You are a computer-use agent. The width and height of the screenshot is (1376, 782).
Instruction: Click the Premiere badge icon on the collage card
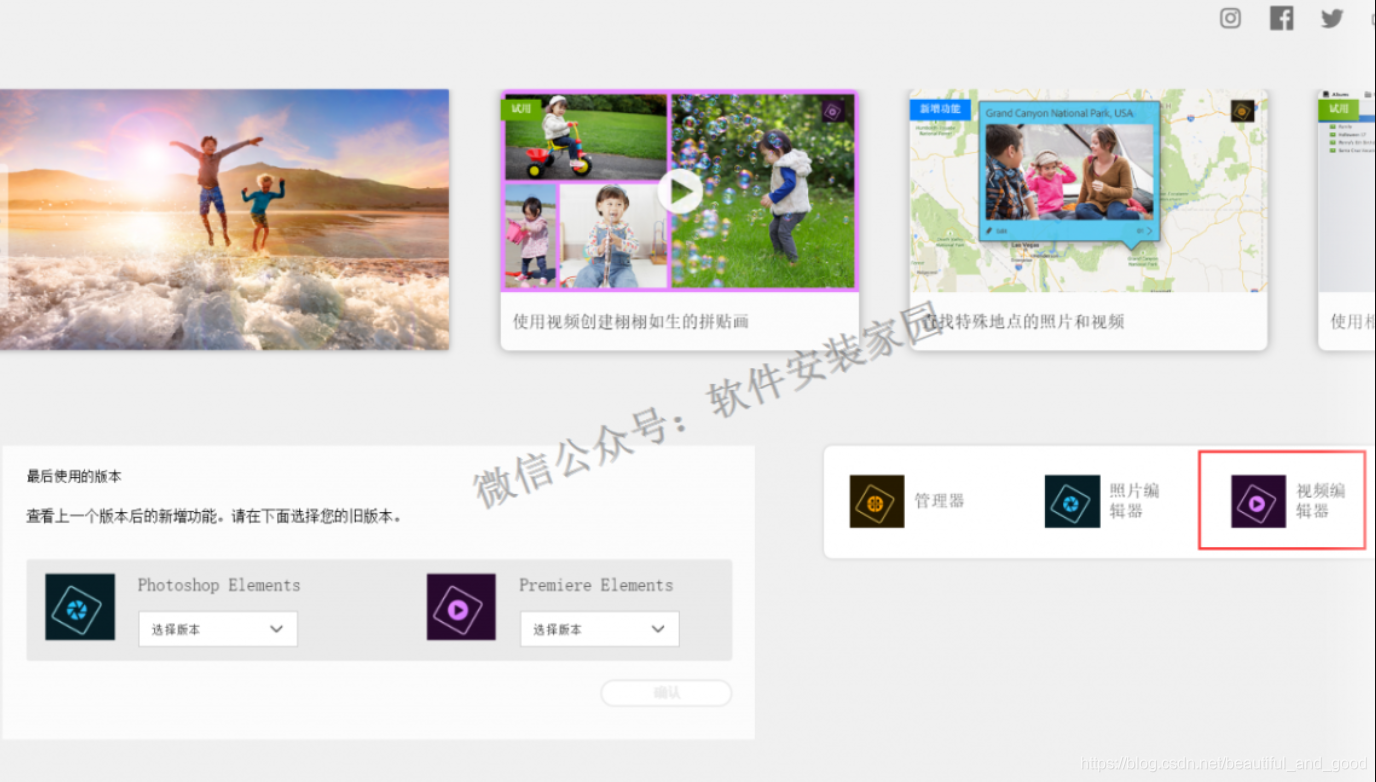[x=833, y=111]
